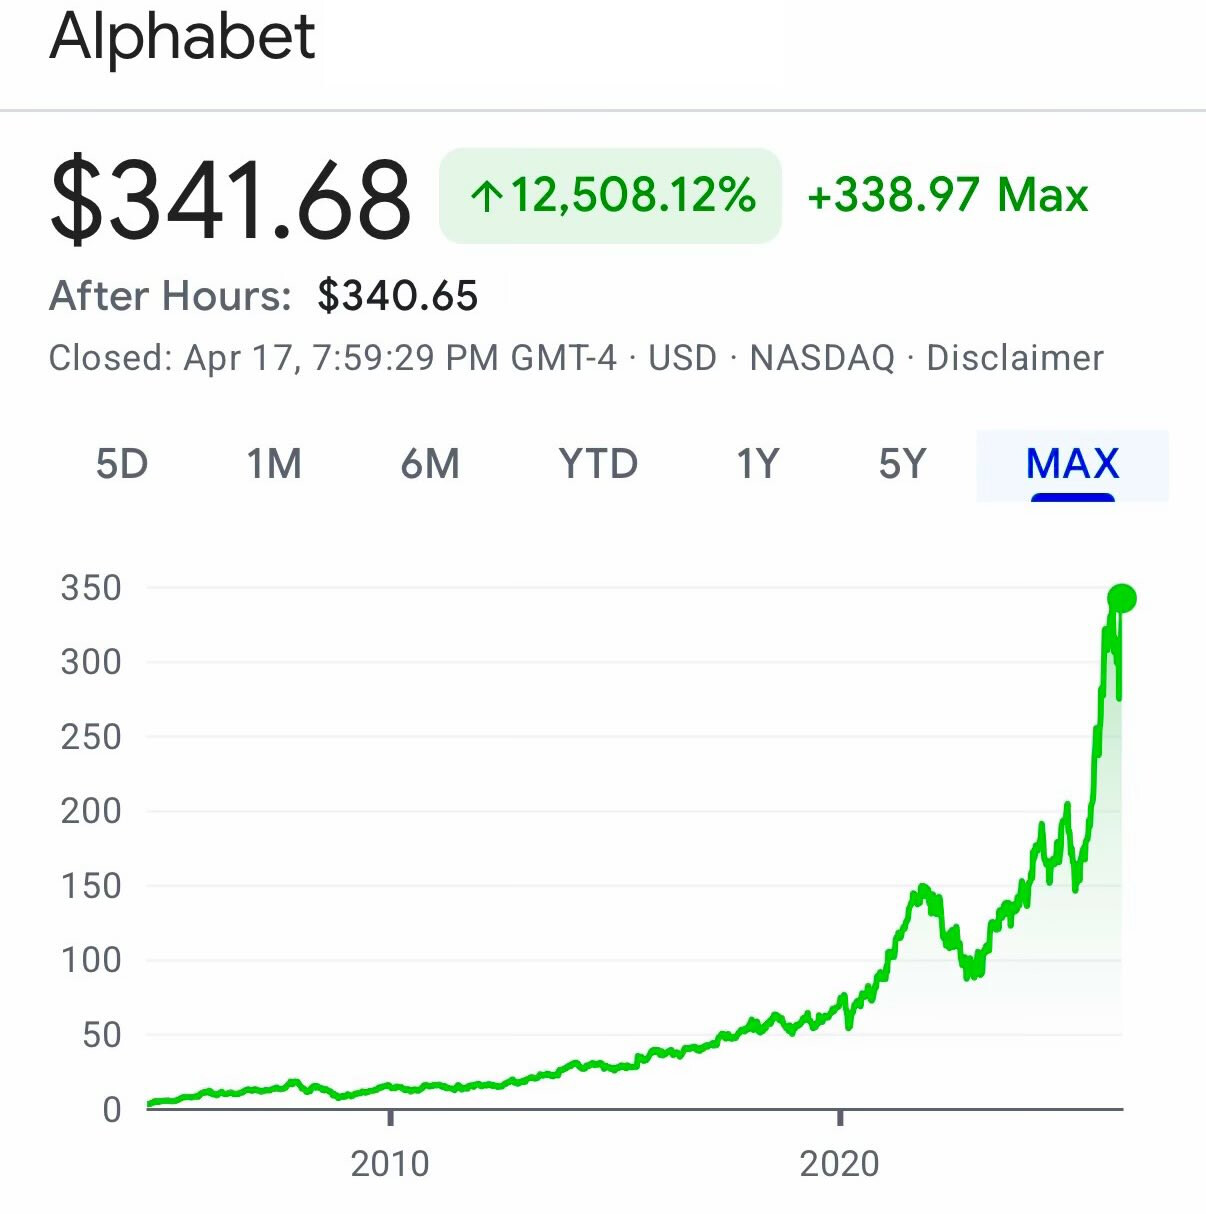Click the green current-price dot on chart
Screen dimensions: 1206x1214
pyautogui.click(x=1122, y=598)
